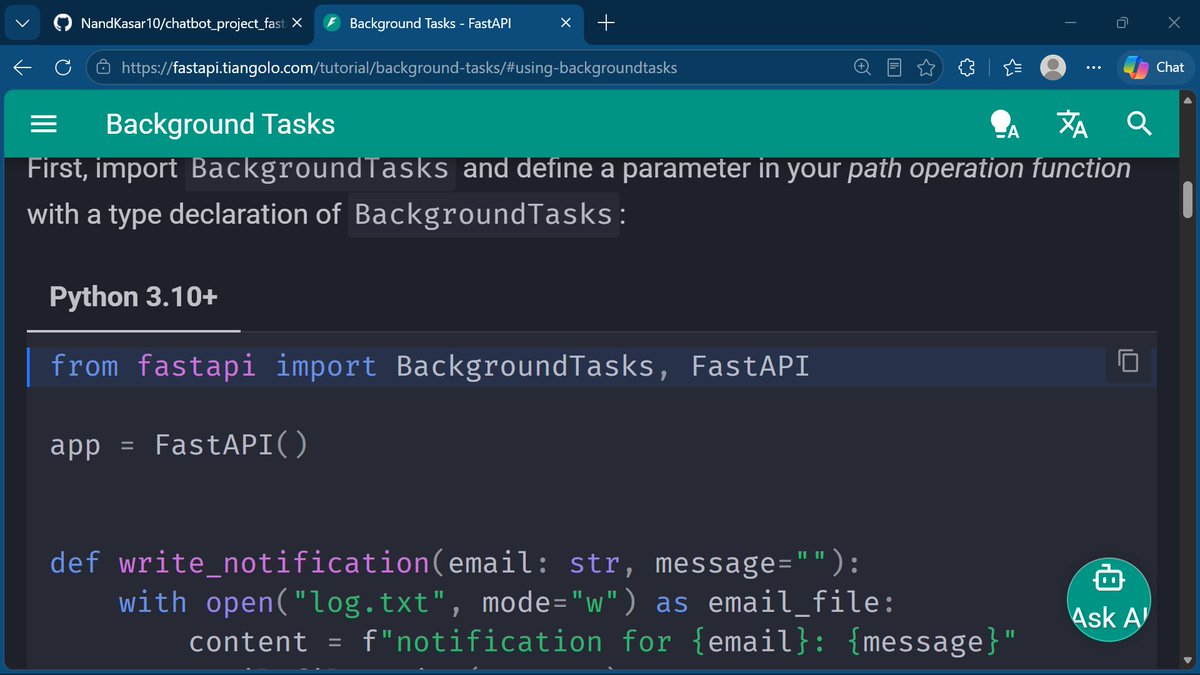Open the favorites list icon
The height and width of the screenshot is (675, 1200).
point(1013,67)
